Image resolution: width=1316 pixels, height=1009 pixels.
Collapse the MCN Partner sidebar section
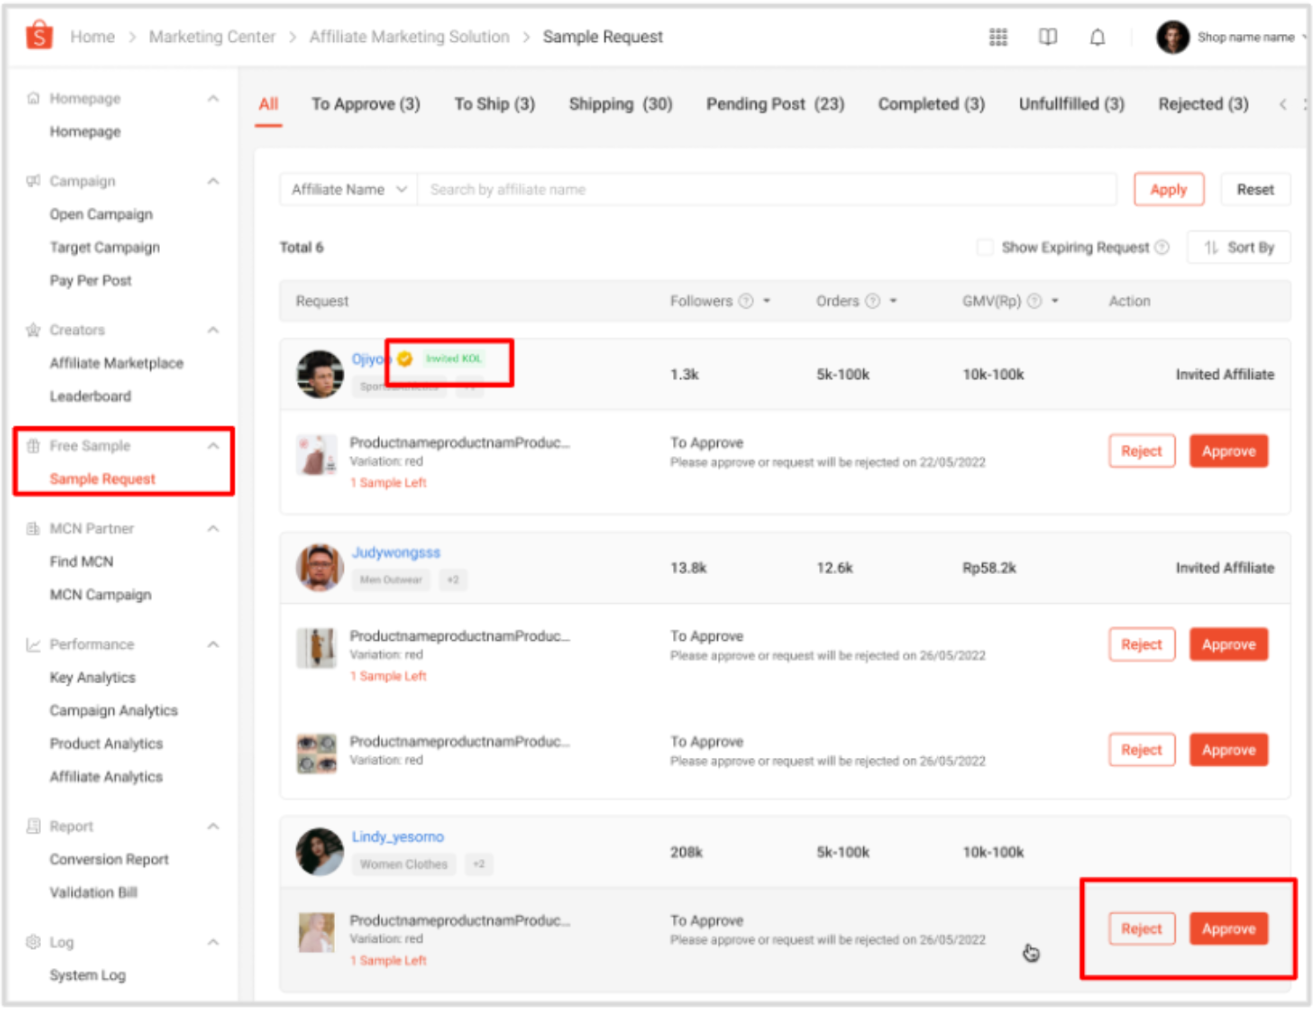(x=212, y=528)
